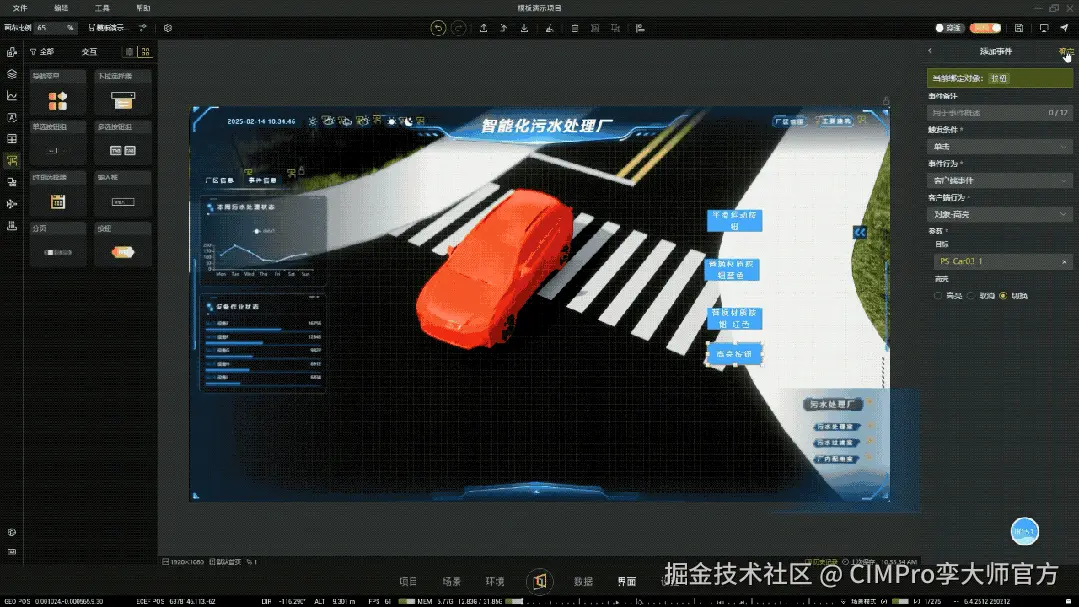Image resolution: width=1079 pixels, height=607 pixels.
Task: Click the pagination component thumbnail
Action: [x=58, y=253]
